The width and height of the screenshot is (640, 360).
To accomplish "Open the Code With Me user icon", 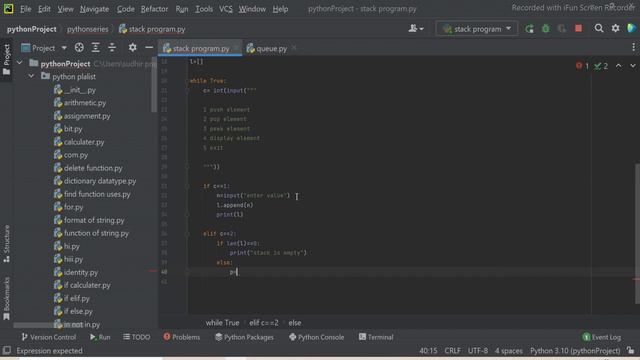I will (416, 29).
